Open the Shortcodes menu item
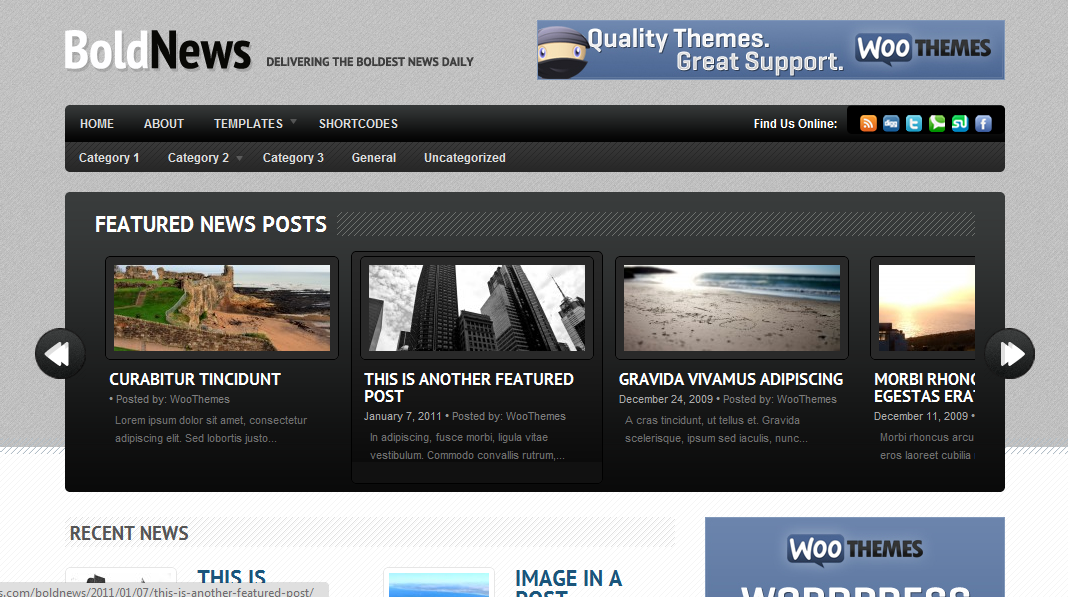Image resolution: width=1068 pixels, height=597 pixels. 358,123
